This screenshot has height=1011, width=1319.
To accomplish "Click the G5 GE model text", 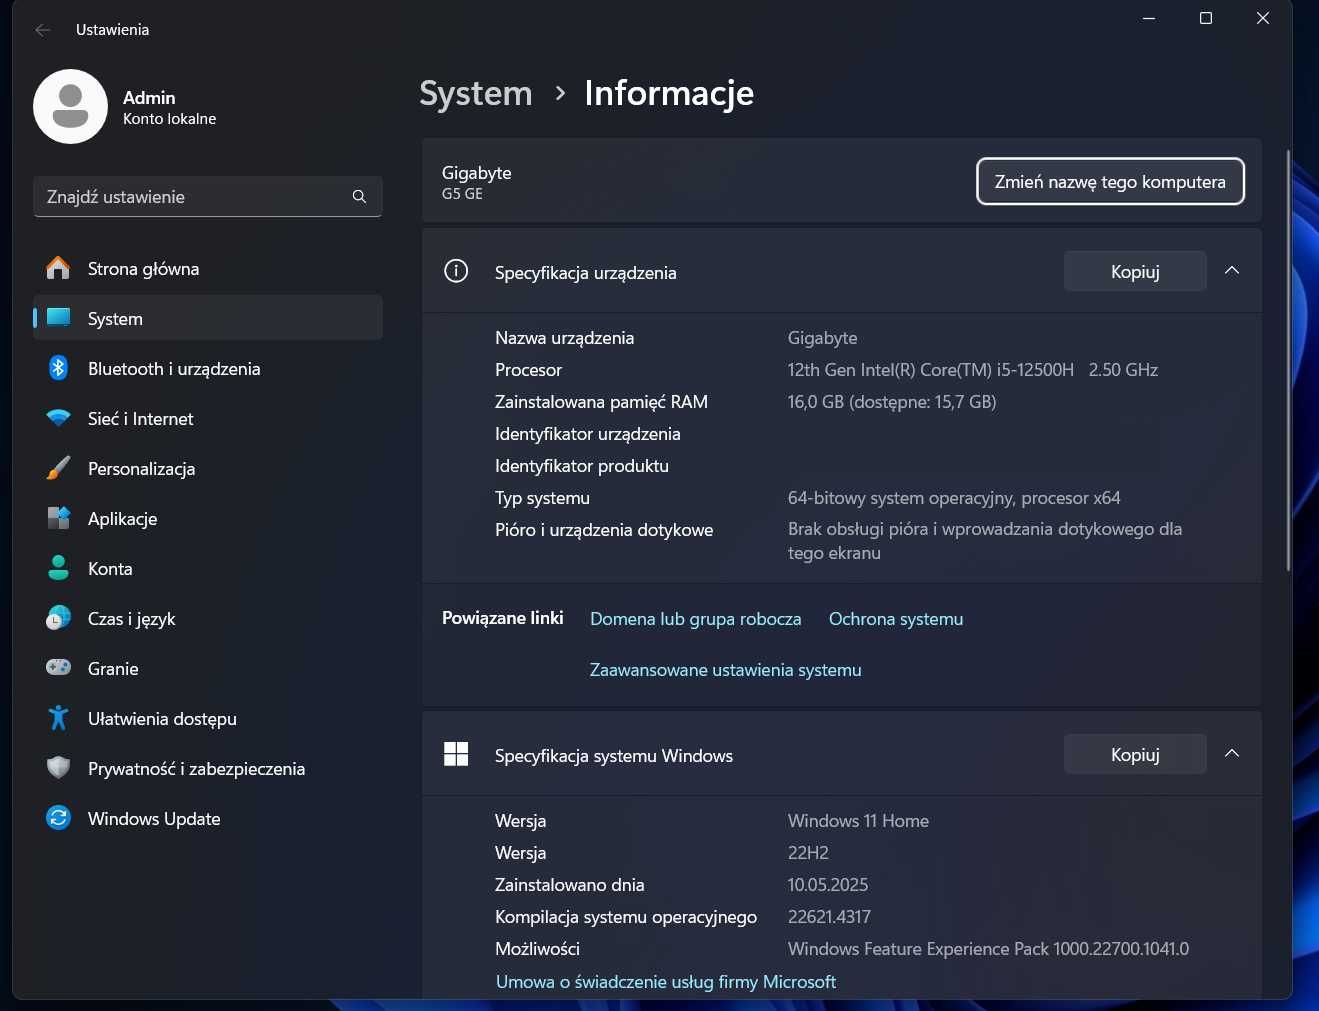I will coord(462,194).
